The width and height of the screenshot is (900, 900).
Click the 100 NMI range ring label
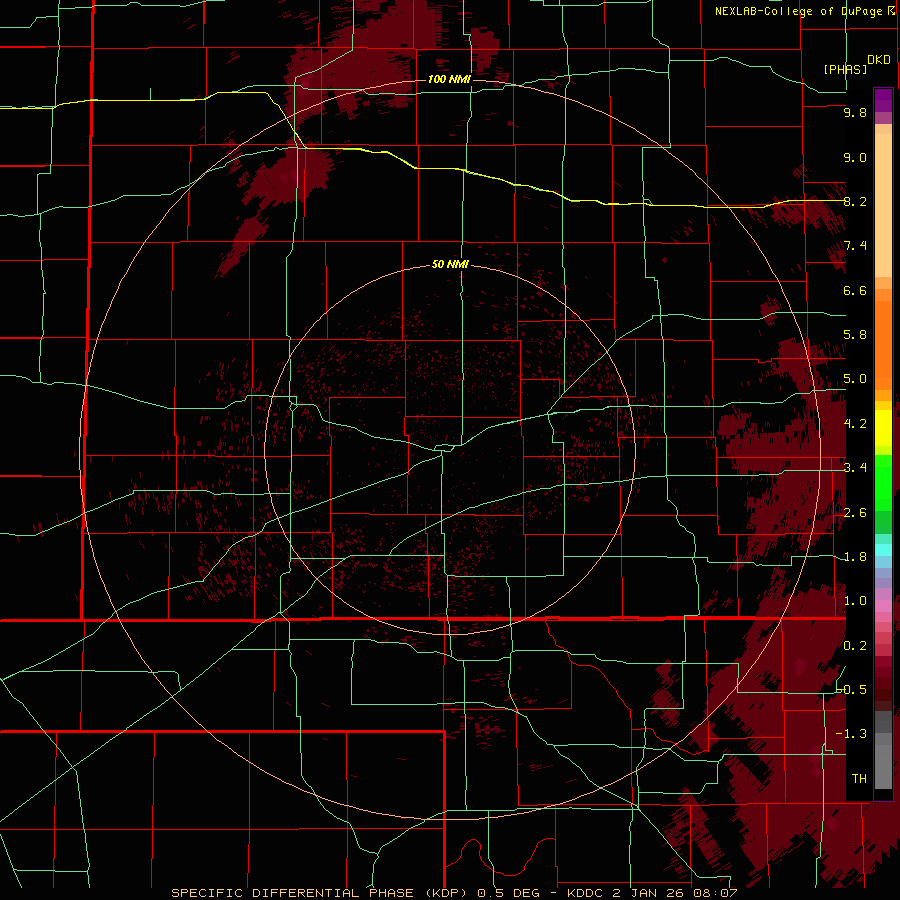tap(449, 79)
